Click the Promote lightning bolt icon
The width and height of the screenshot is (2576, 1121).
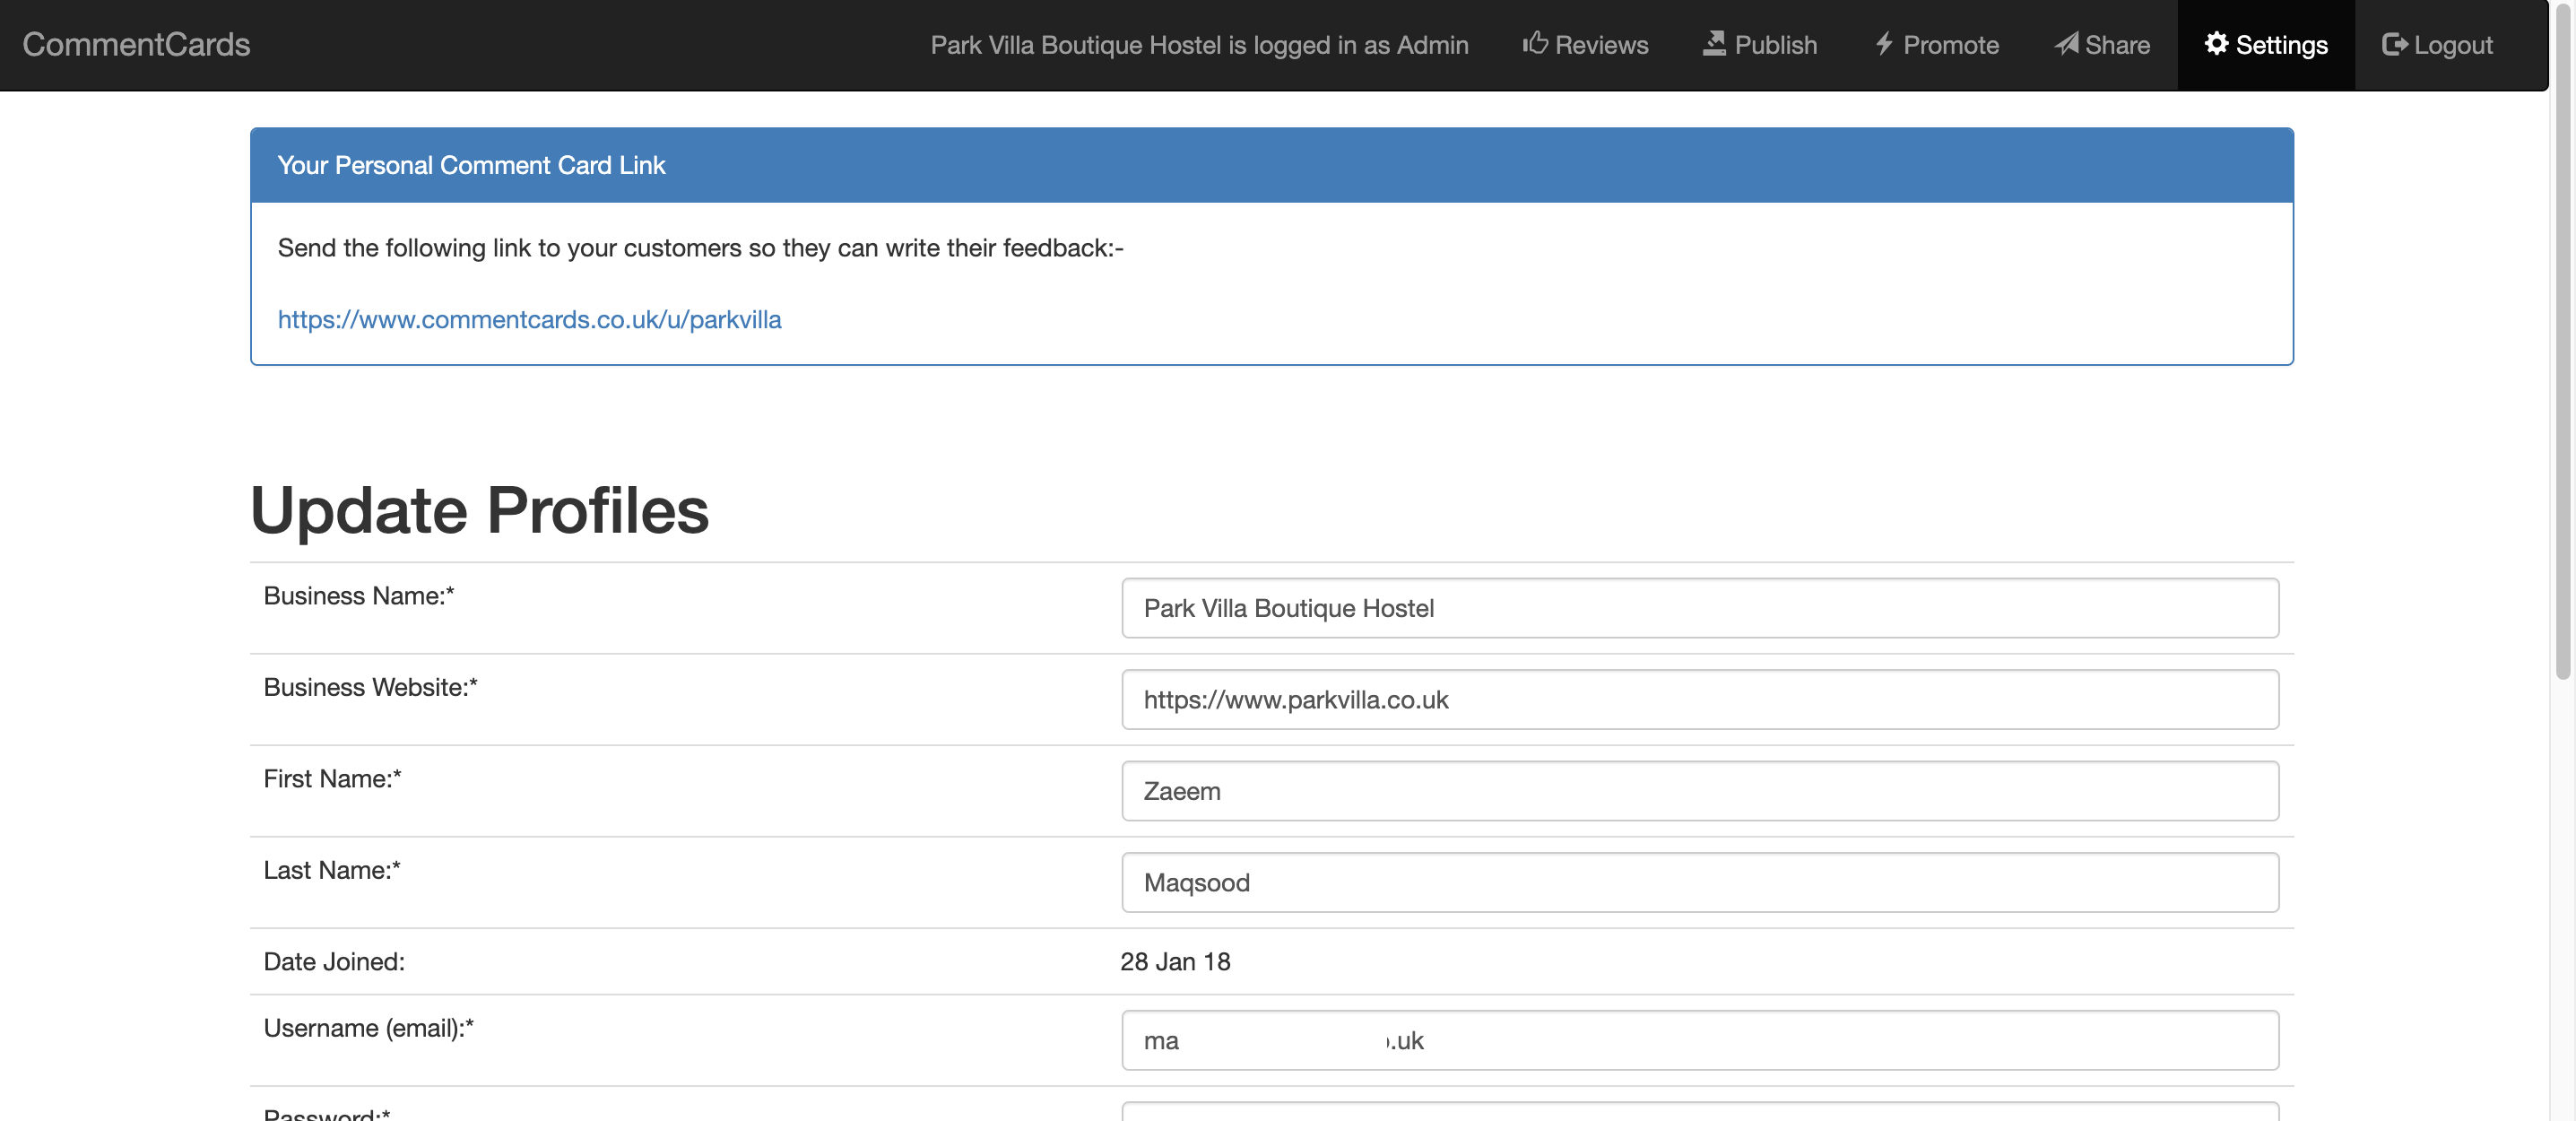[1884, 44]
